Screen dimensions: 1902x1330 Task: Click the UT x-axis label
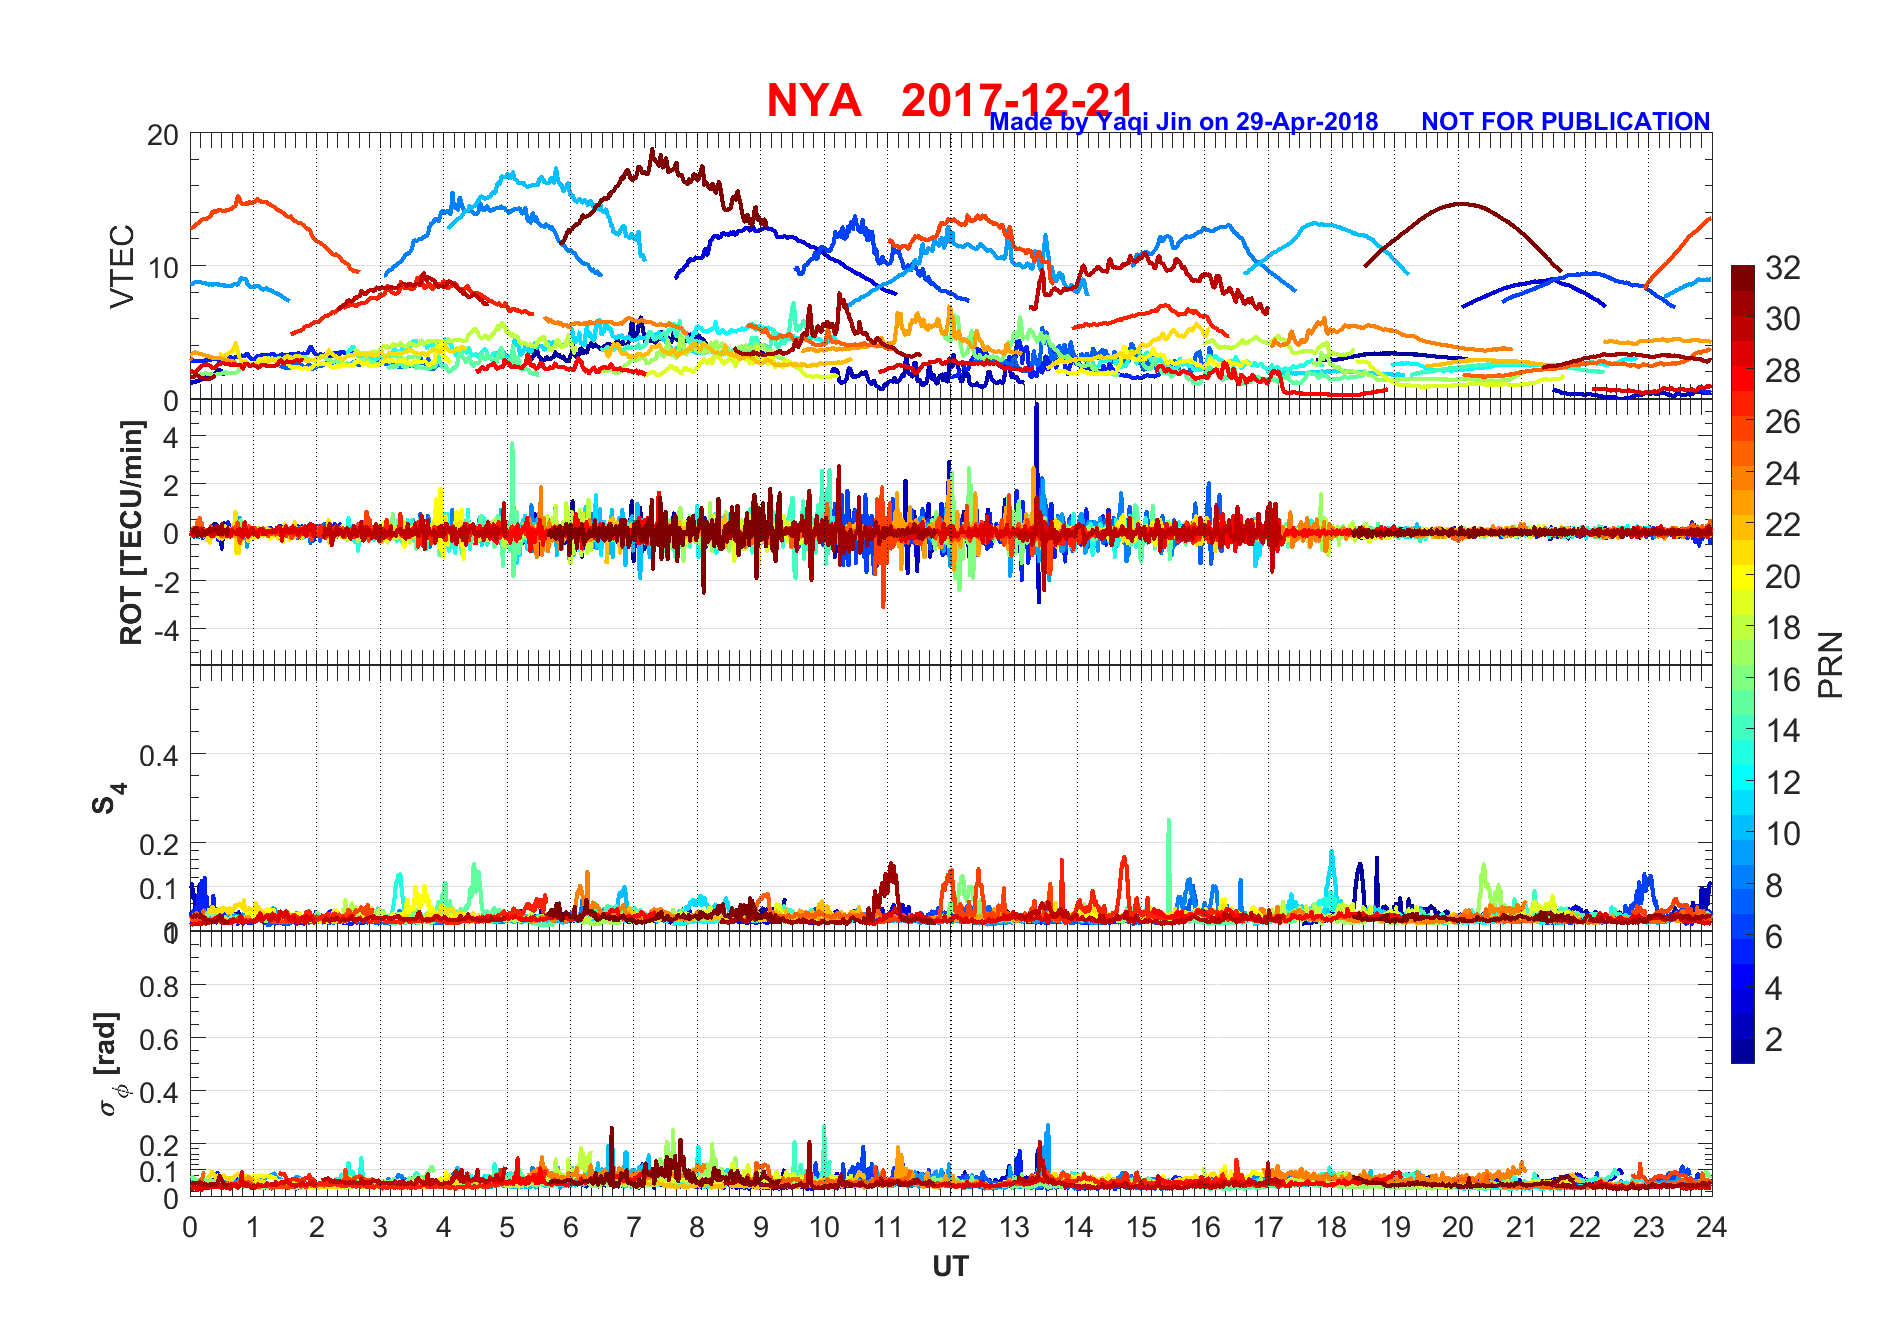(950, 1267)
